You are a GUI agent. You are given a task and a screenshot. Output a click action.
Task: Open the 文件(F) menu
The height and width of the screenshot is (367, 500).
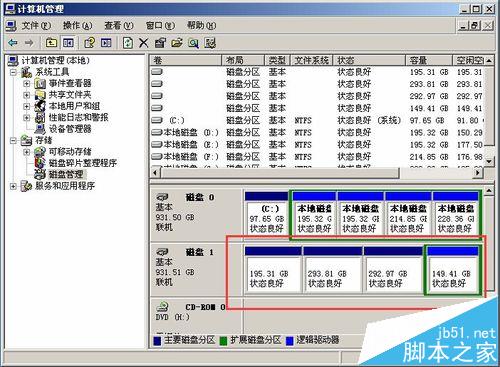click(36, 26)
